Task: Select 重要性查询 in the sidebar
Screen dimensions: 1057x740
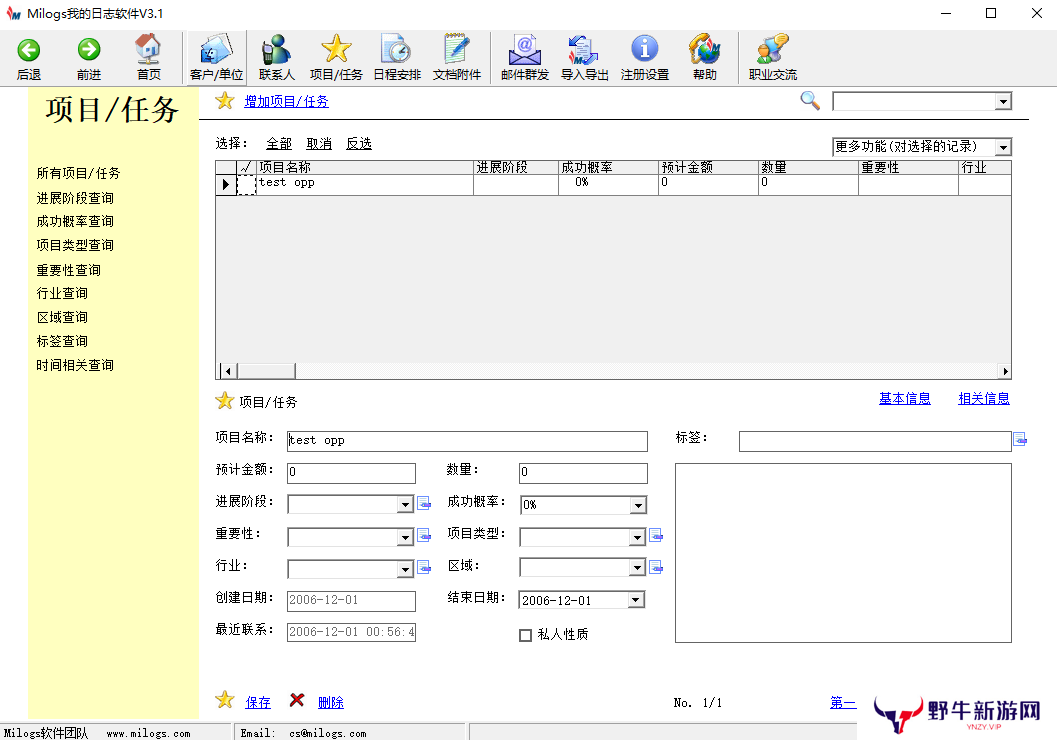Action: pyautogui.click(x=69, y=270)
